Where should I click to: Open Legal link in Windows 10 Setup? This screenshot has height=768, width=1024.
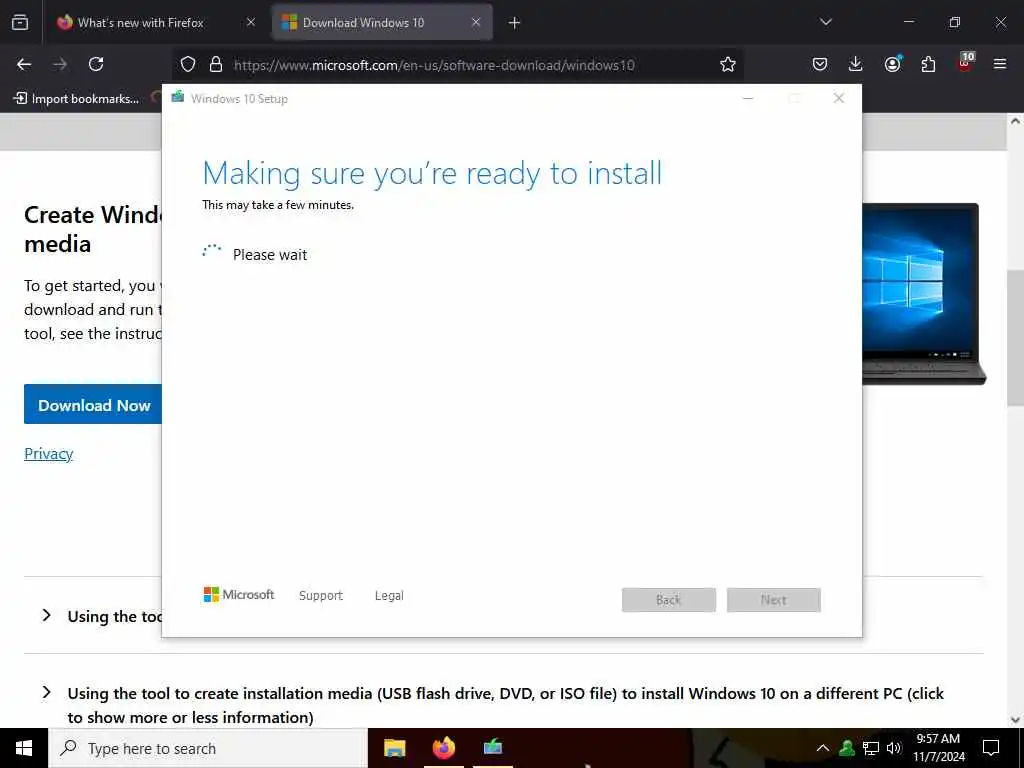click(389, 596)
